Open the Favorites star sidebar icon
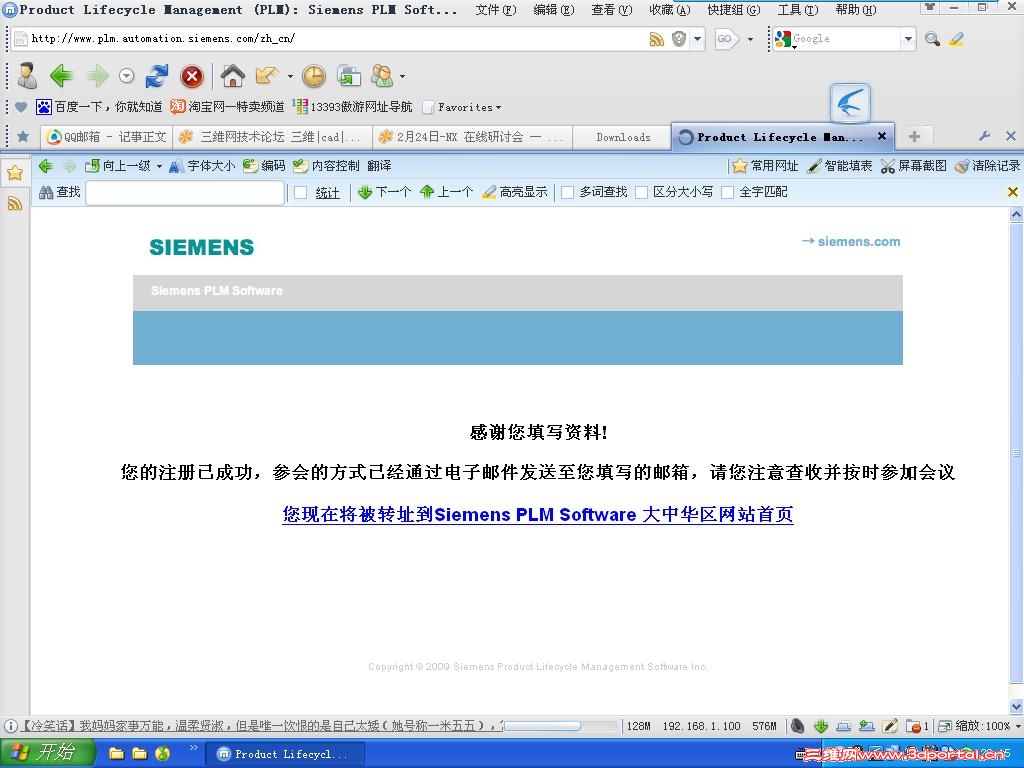The width and height of the screenshot is (1024, 768). [x=14, y=173]
